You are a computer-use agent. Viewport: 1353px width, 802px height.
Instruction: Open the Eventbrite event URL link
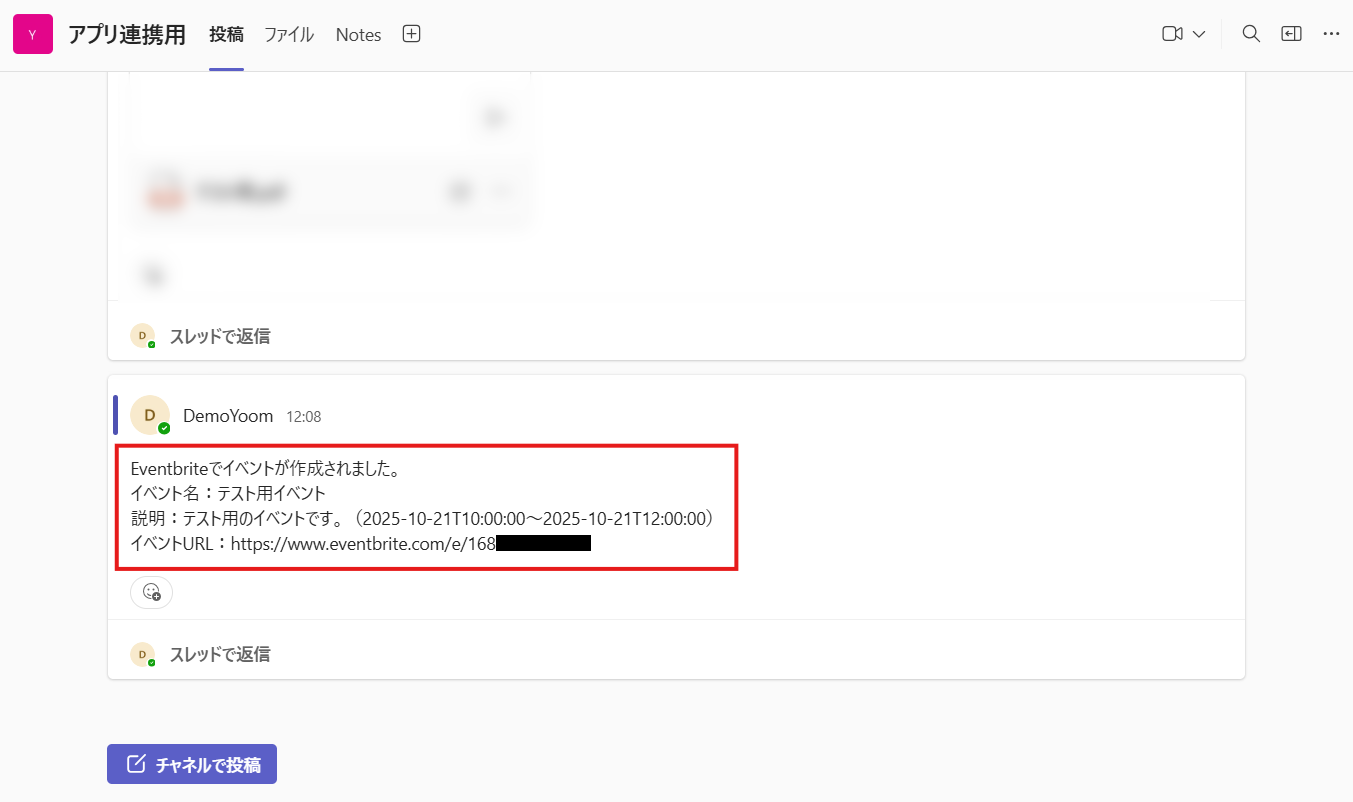[x=411, y=544]
